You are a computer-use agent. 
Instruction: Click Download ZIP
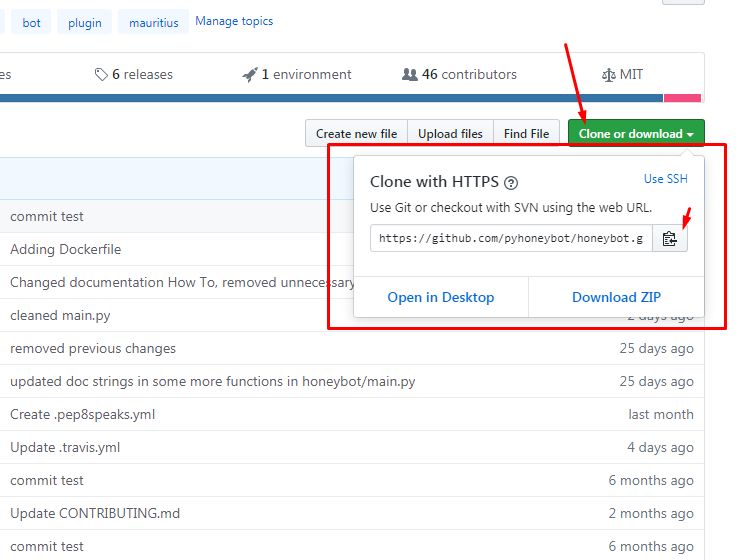[616, 297]
